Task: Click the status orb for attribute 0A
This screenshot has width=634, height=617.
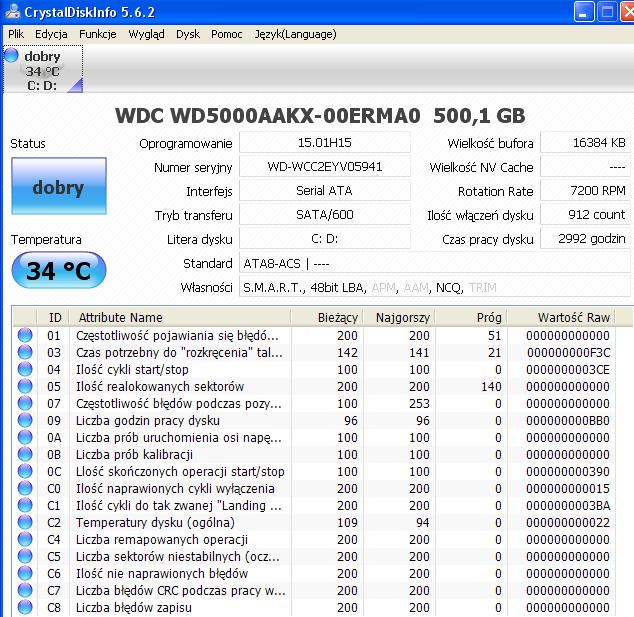Action: click(25, 437)
